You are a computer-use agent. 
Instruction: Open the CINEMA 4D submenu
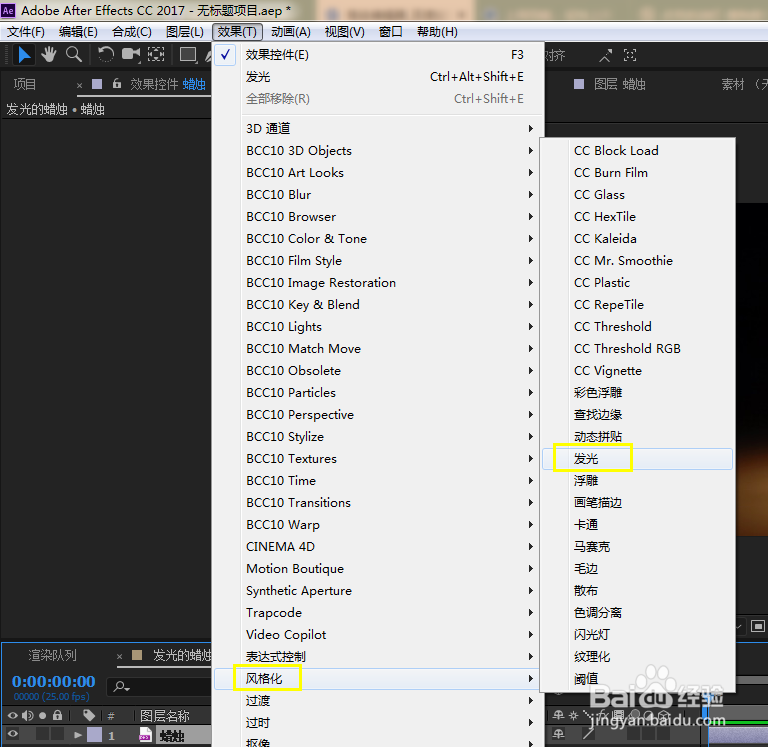point(378,547)
